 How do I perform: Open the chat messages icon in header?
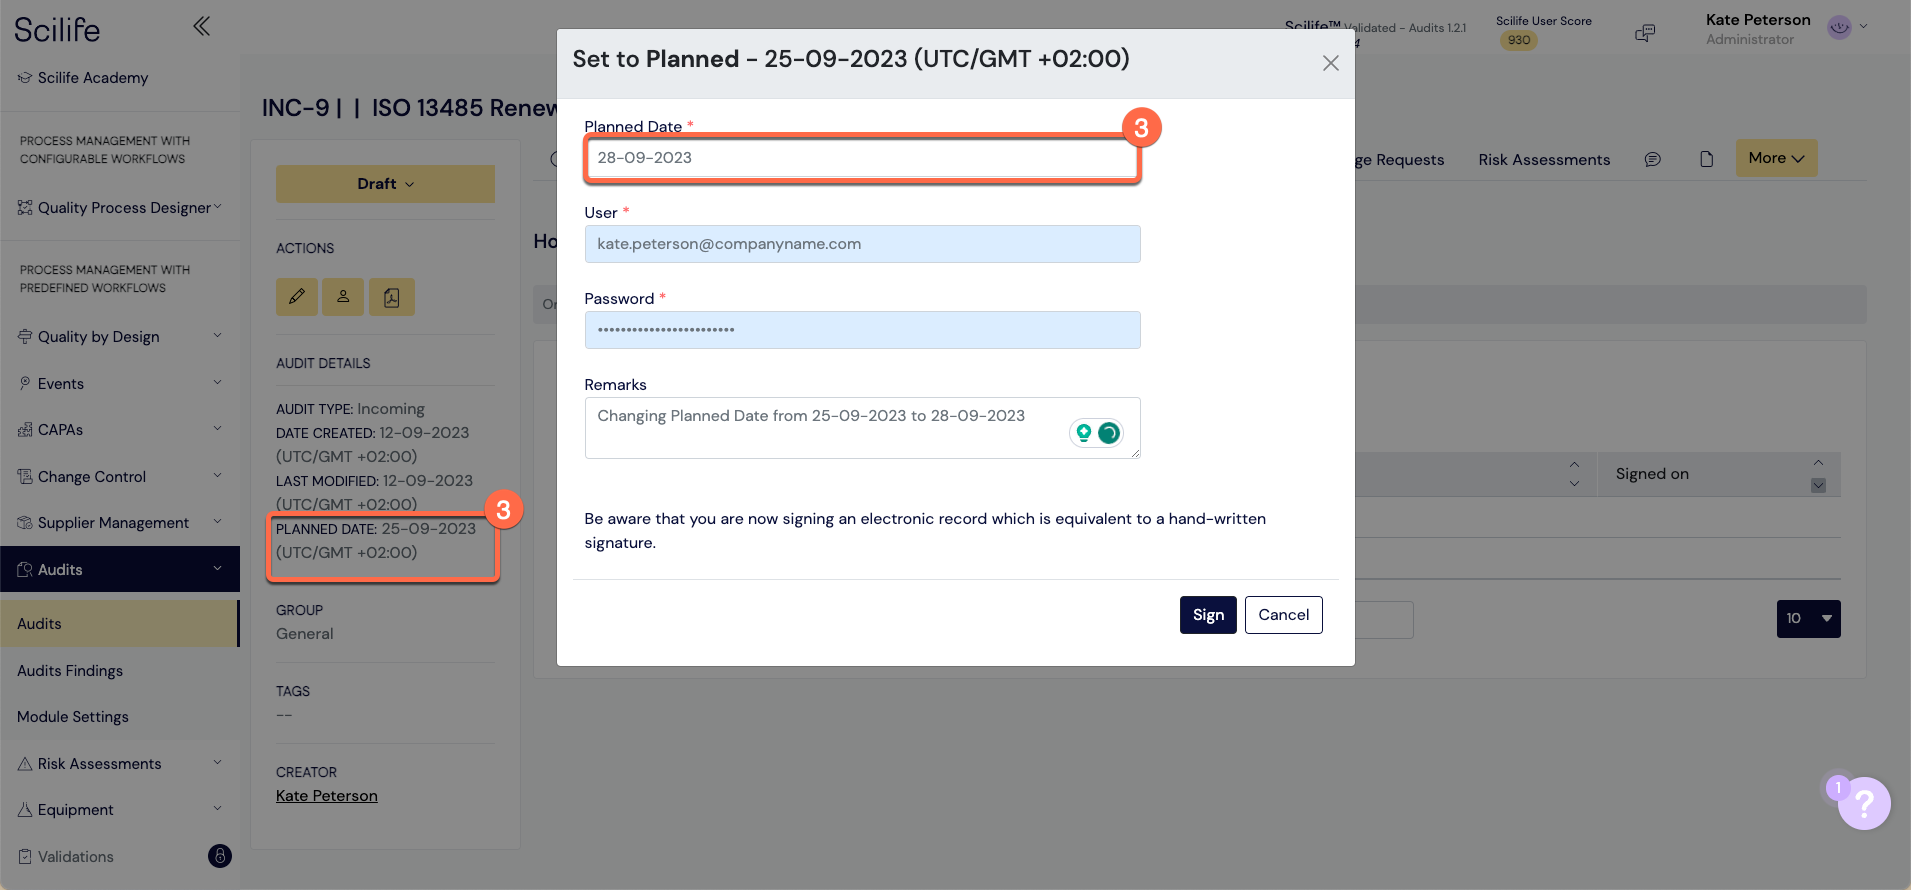1645,33
